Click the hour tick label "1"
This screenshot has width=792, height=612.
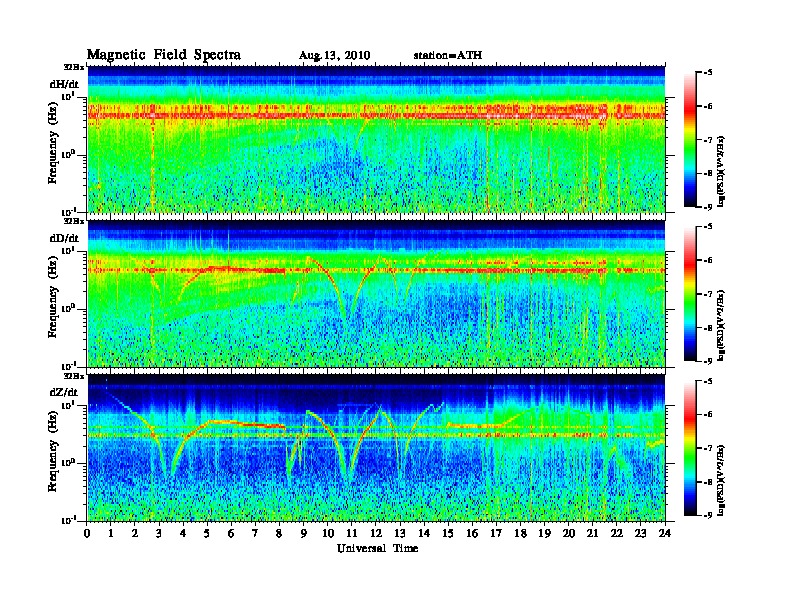click(112, 533)
